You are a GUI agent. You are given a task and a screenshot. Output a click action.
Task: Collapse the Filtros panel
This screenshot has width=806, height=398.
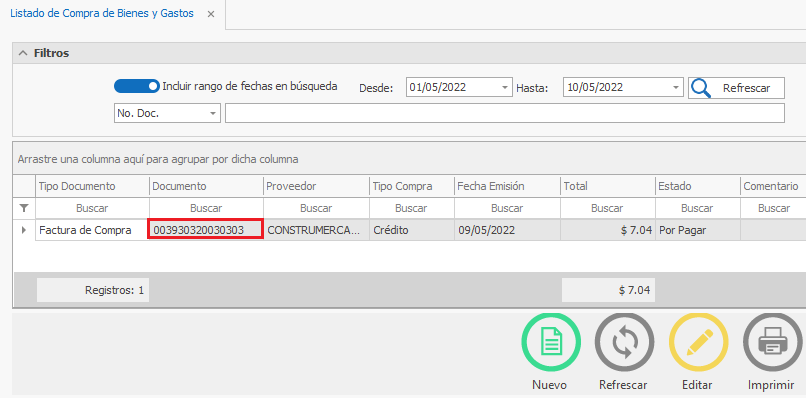pyautogui.click(x=23, y=53)
